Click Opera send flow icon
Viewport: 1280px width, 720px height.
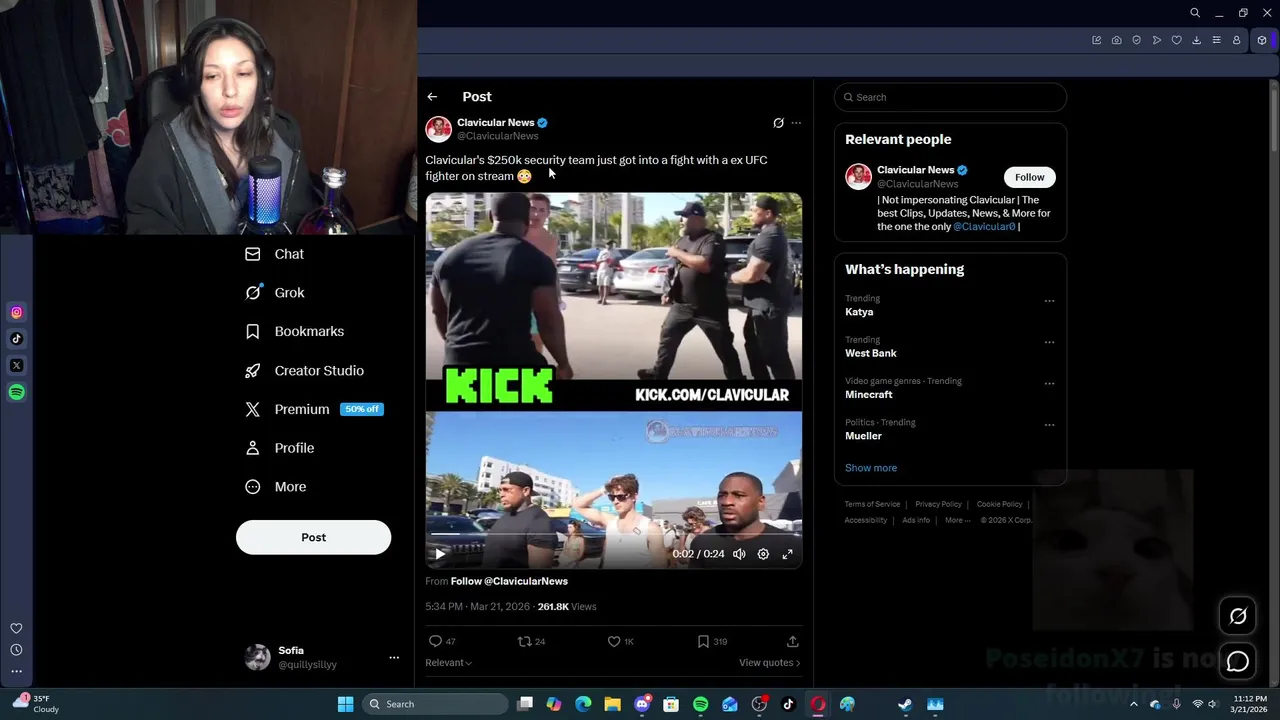point(1156,40)
